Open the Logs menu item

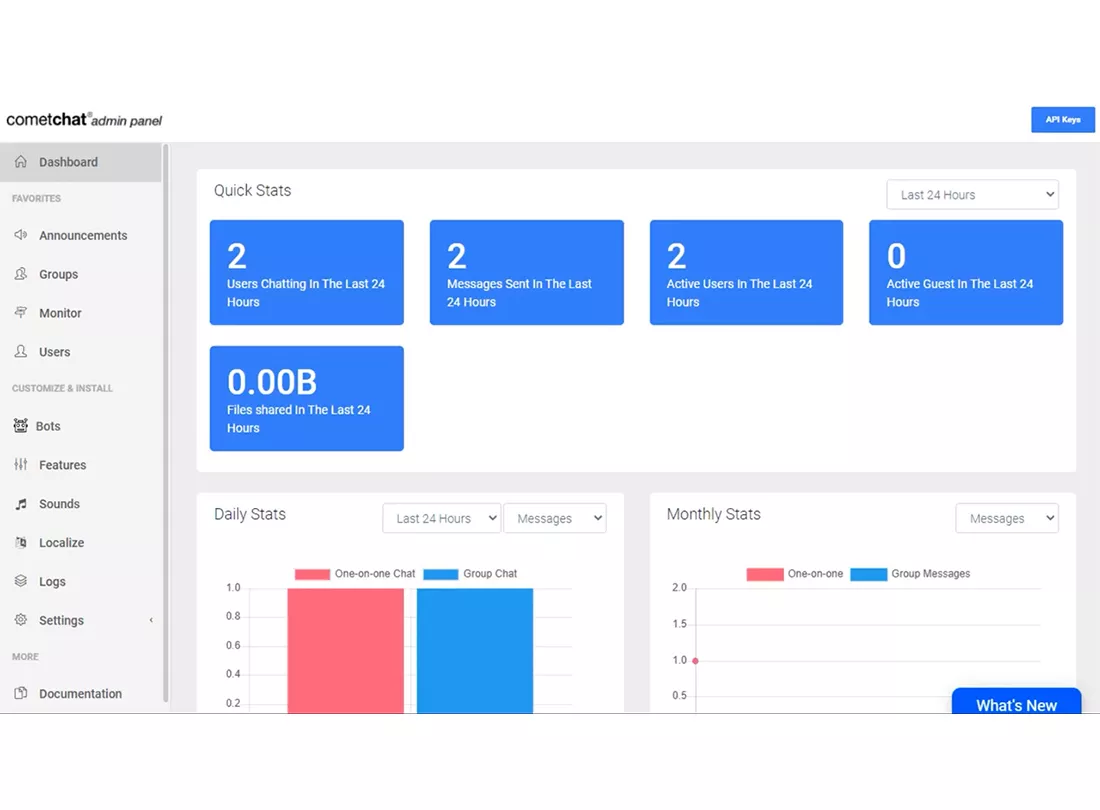click(52, 582)
